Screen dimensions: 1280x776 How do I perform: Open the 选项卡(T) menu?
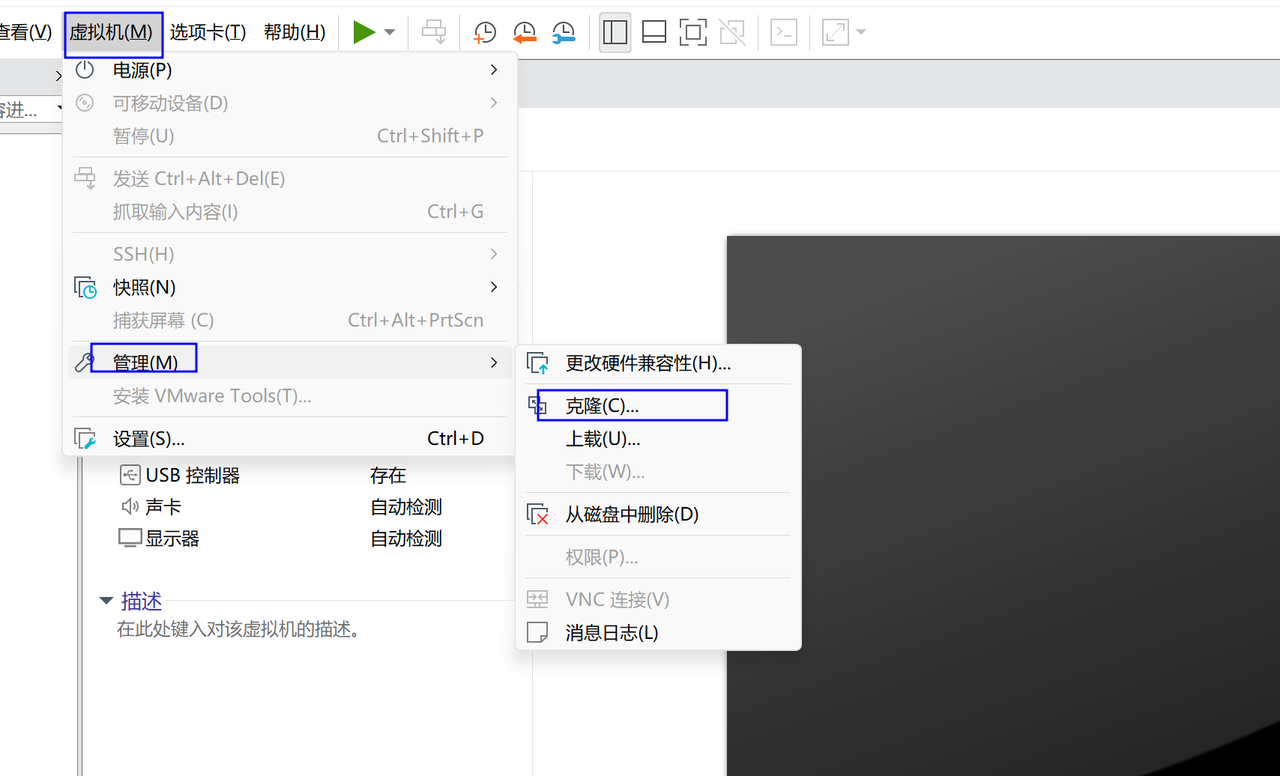point(208,32)
